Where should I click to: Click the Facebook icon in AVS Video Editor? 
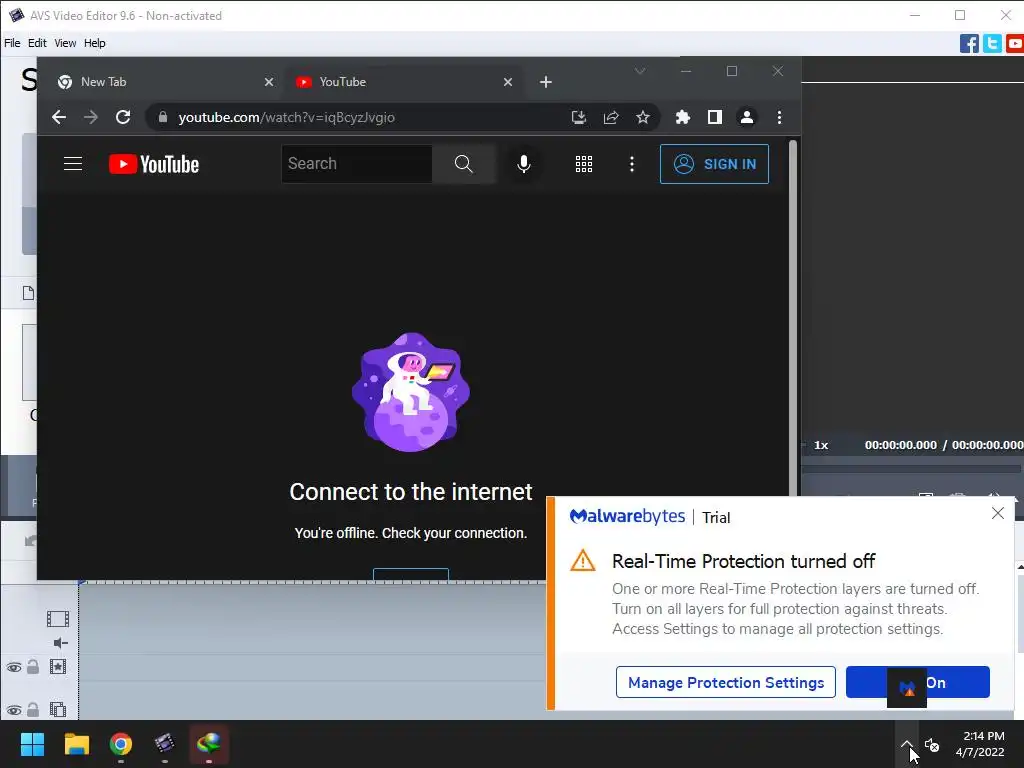click(x=969, y=44)
